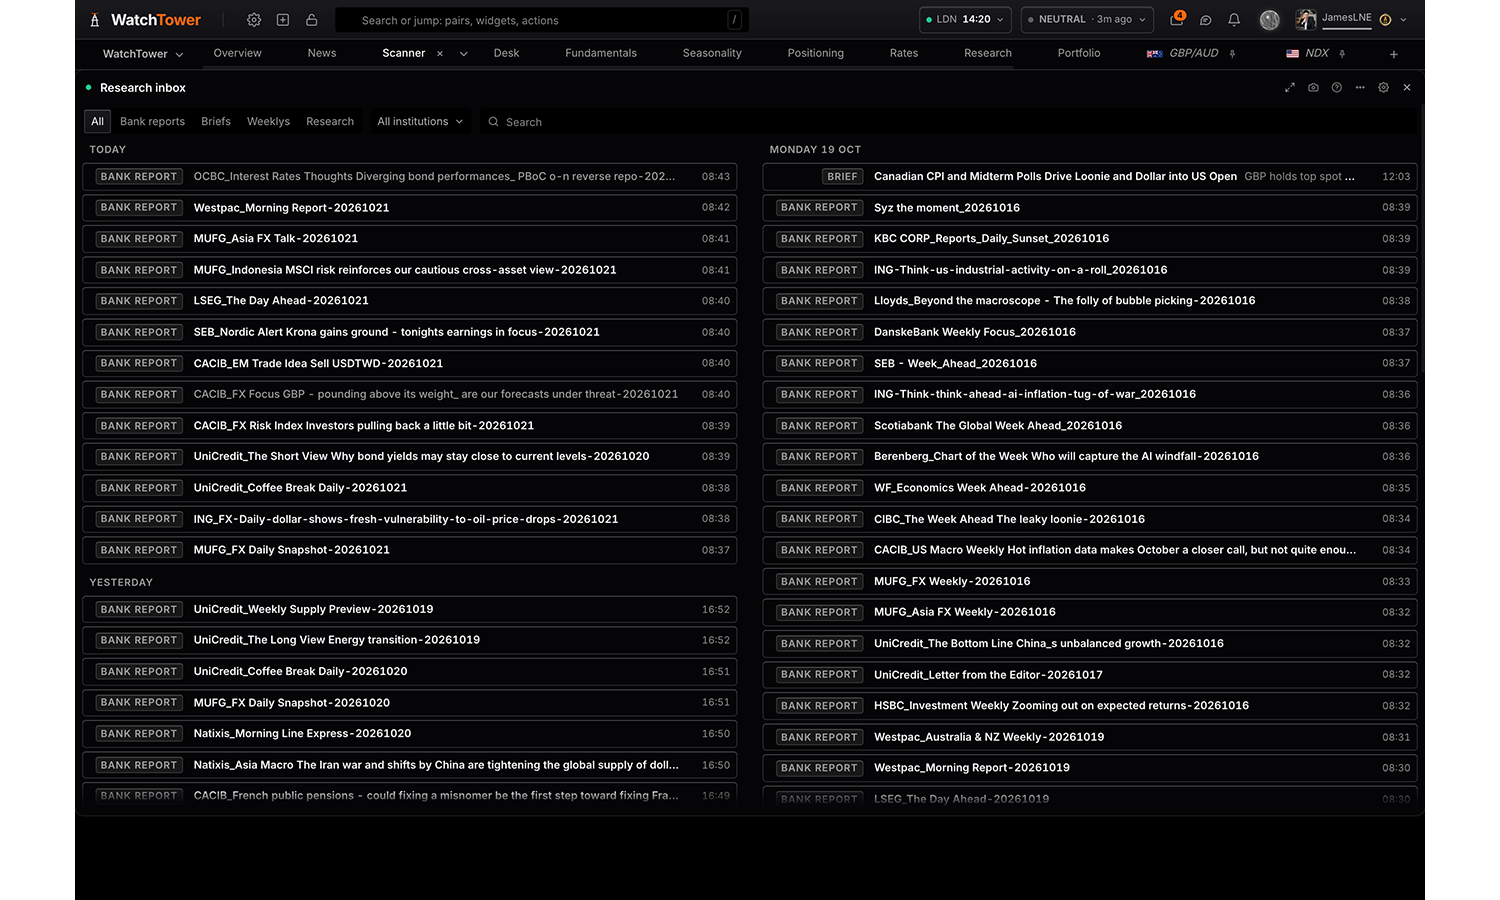
Task: Switch to the Seasonality tab
Action: pos(712,54)
